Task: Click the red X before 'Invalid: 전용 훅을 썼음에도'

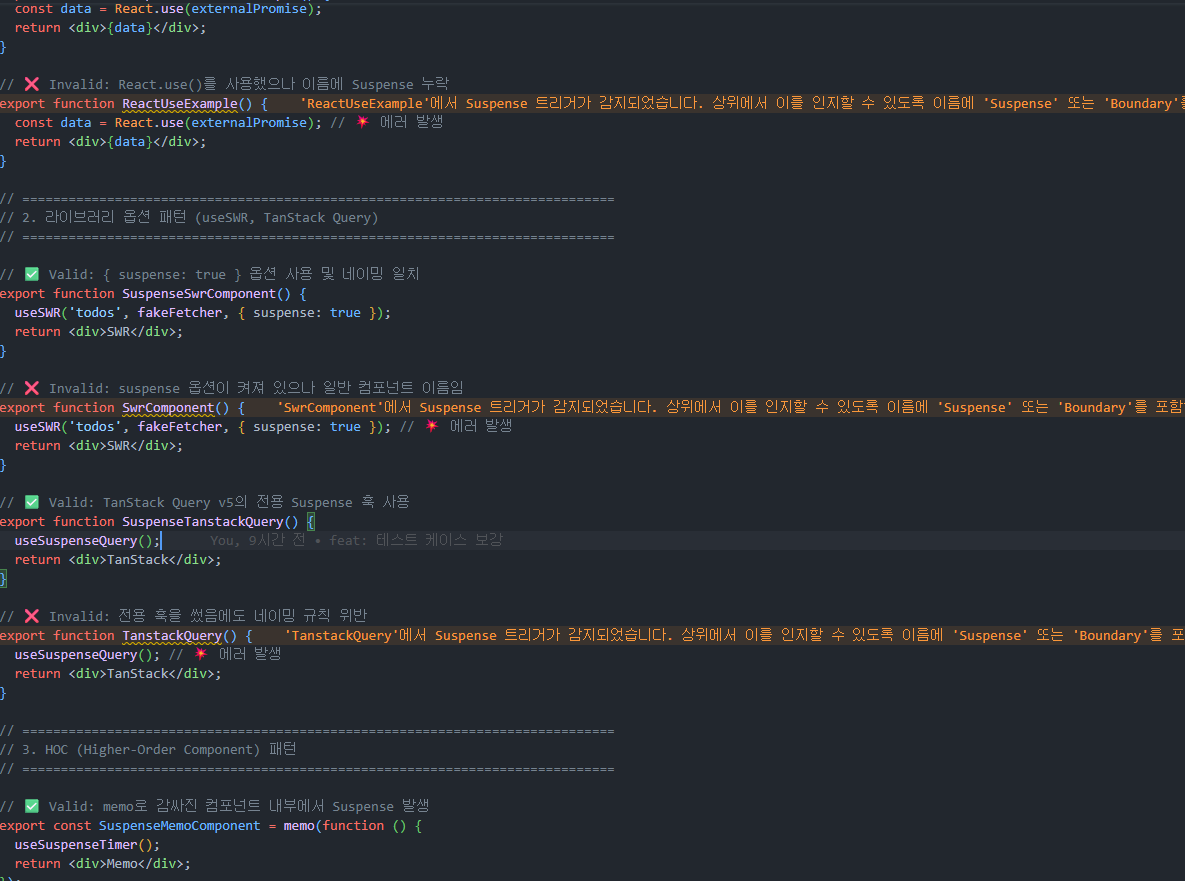Action: tap(31, 616)
